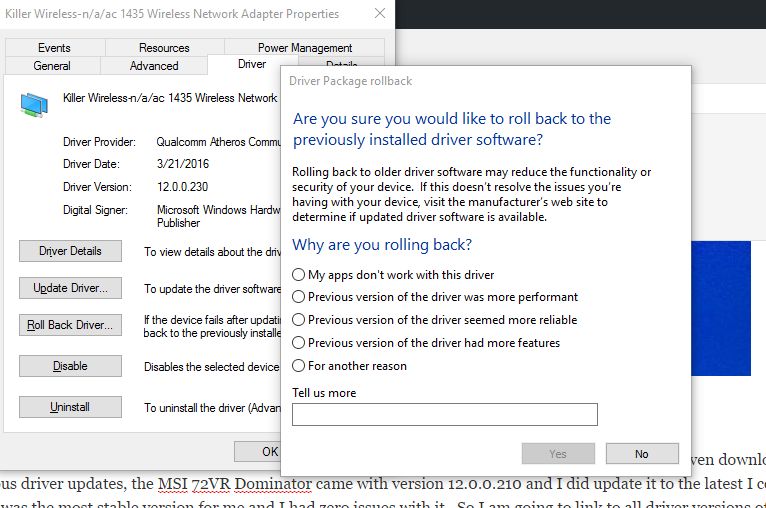Open the Power Management tab
This screenshot has width=766, height=508.
click(x=304, y=48)
